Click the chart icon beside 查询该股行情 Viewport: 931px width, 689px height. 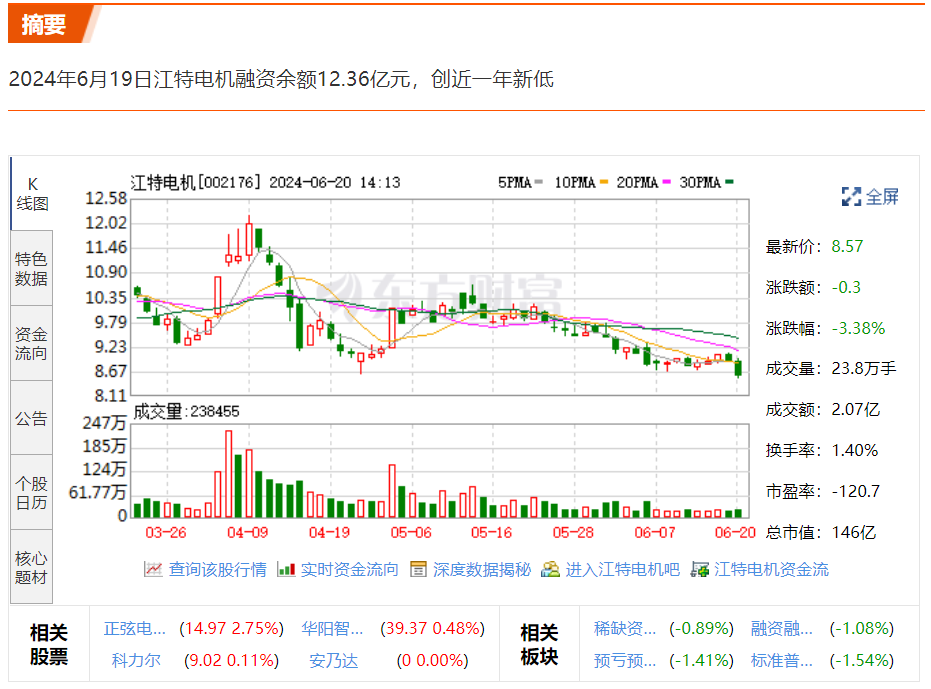(x=153, y=569)
